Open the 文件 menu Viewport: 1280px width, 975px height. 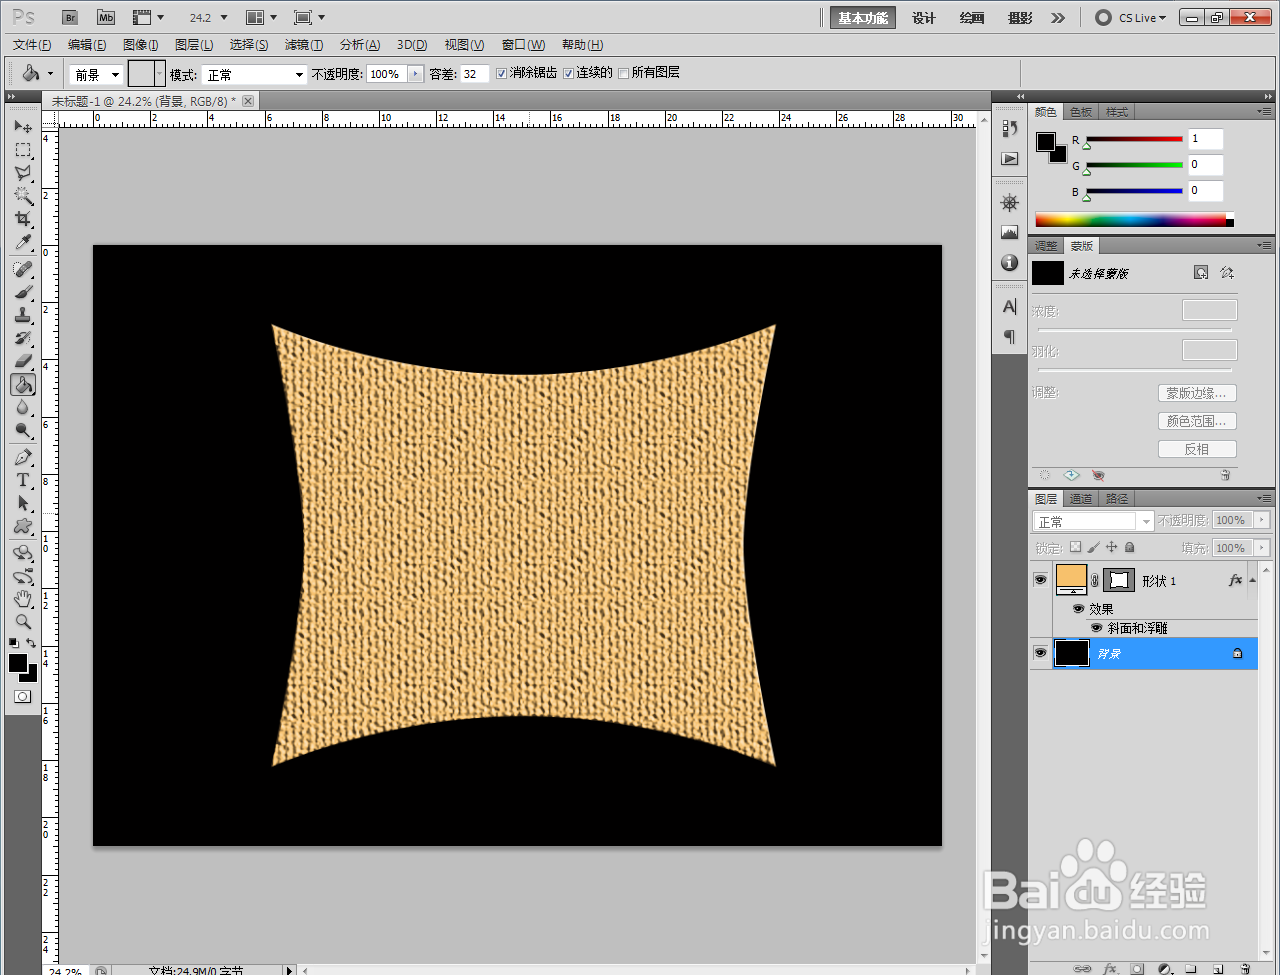(x=32, y=45)
